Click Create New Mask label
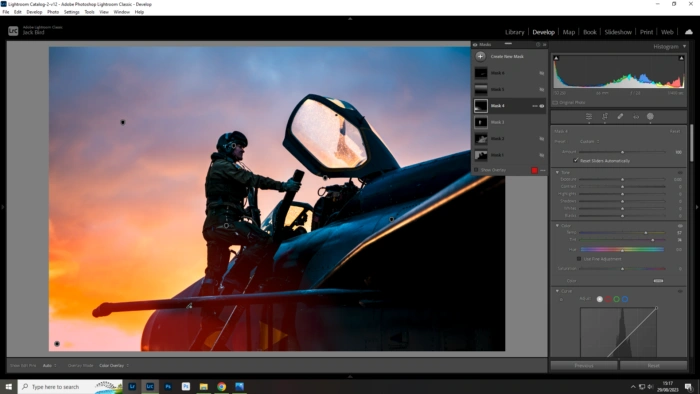The image size is (700, 394). [507, 57]
